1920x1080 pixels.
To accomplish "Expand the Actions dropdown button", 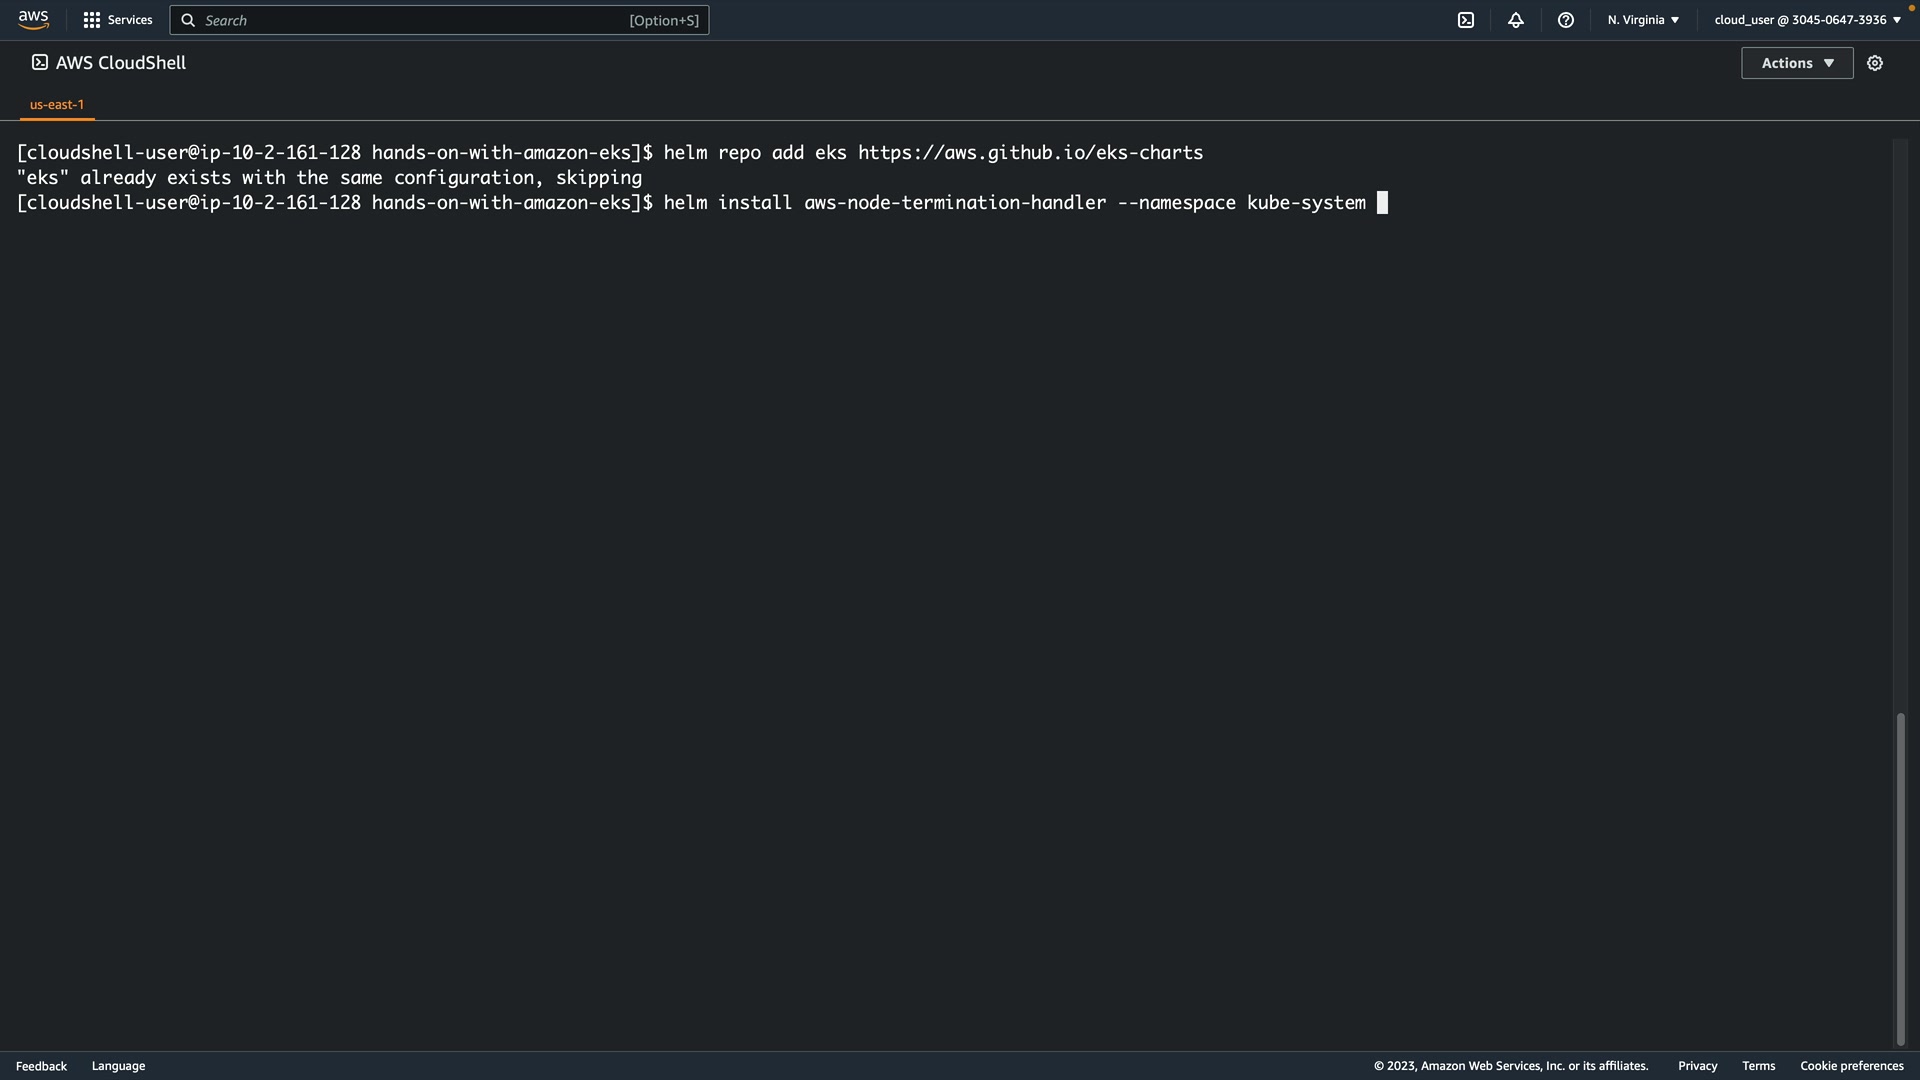I will [x=1797, y=63].
